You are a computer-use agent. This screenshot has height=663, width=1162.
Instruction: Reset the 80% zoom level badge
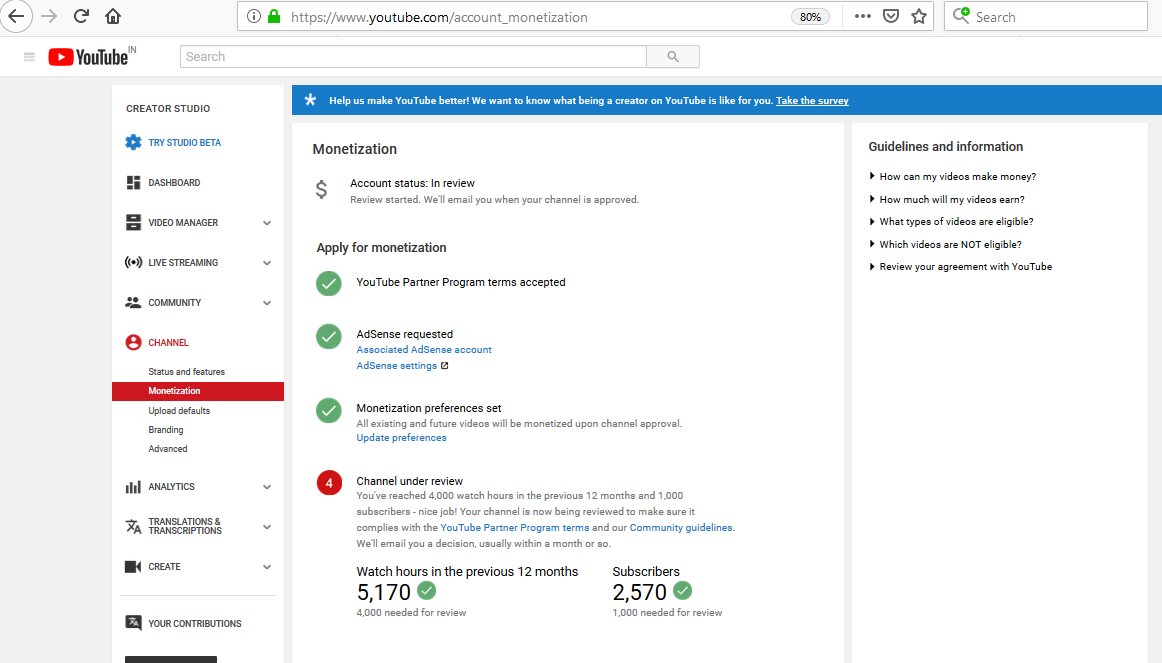coord(810,17)
